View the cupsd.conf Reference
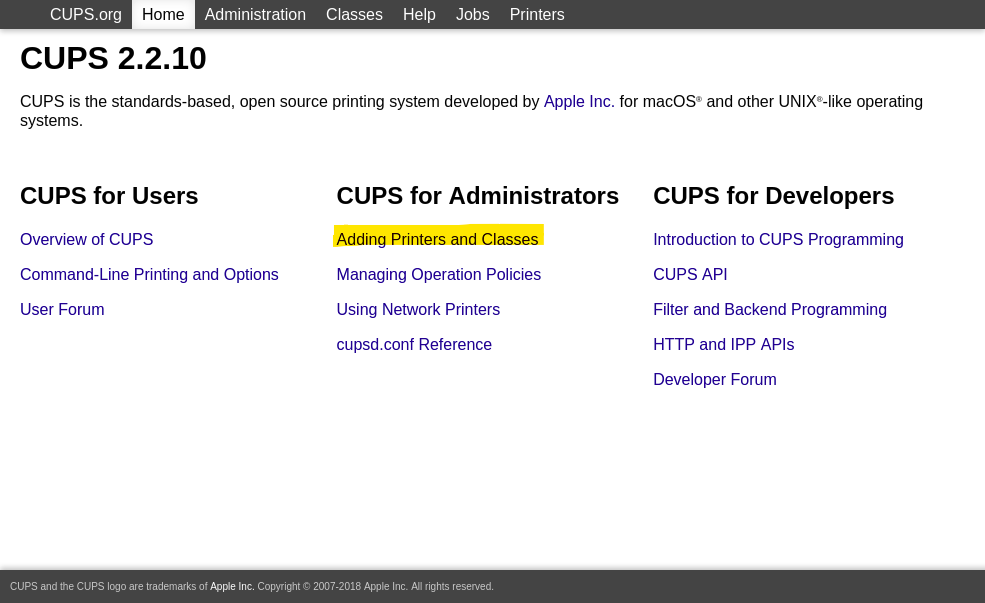 tap(414, 345)
